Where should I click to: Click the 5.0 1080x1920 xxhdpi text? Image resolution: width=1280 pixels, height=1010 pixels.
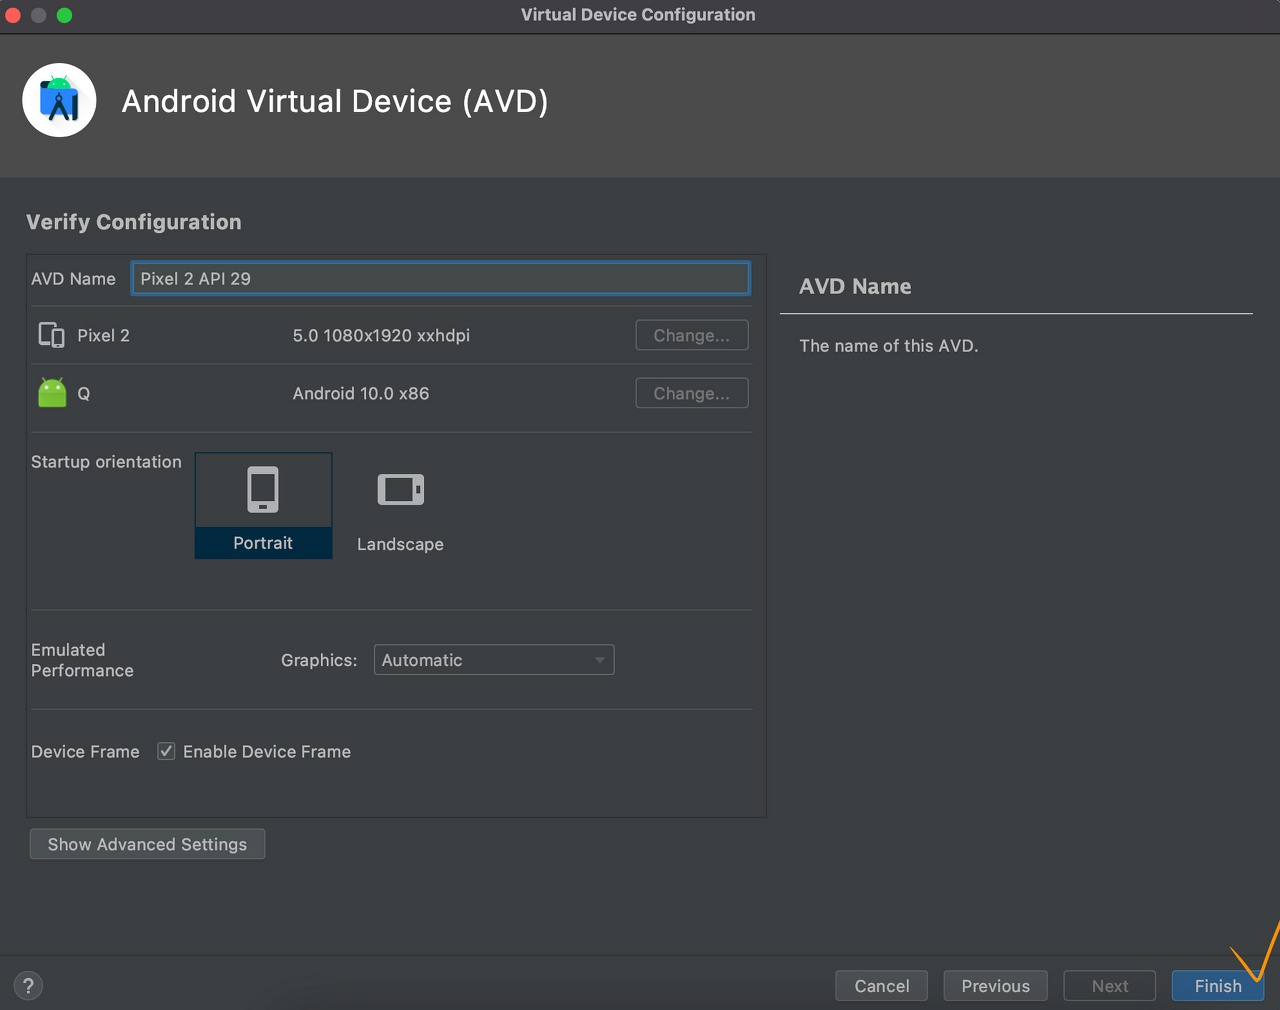coord(381,336)
